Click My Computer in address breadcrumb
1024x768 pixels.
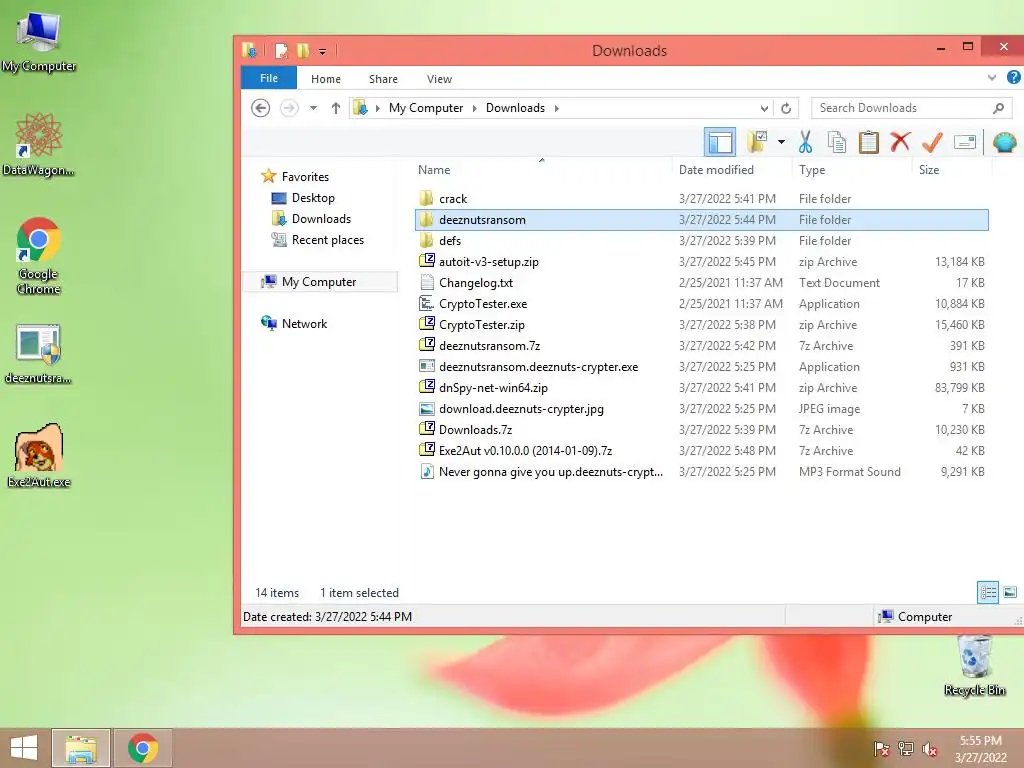[426, 108]
